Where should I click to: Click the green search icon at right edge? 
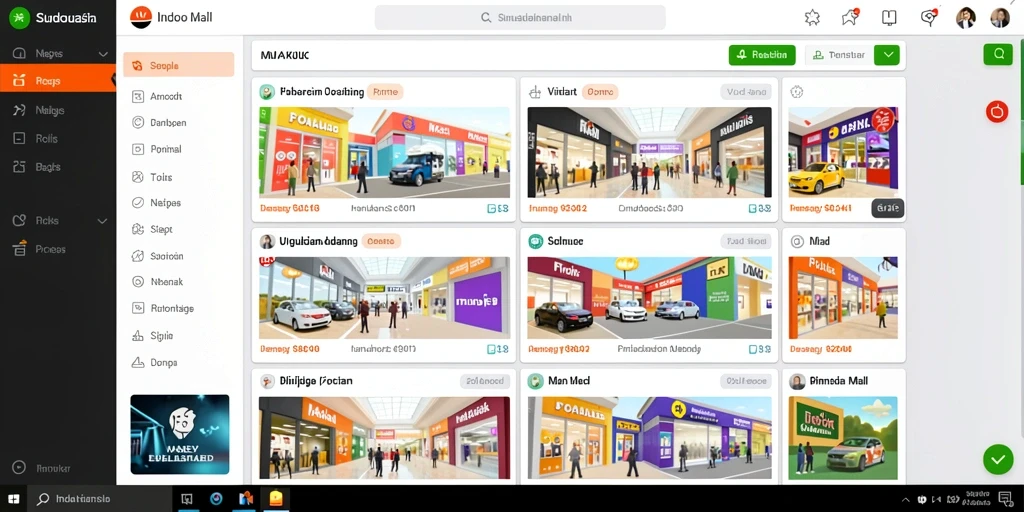998,54
